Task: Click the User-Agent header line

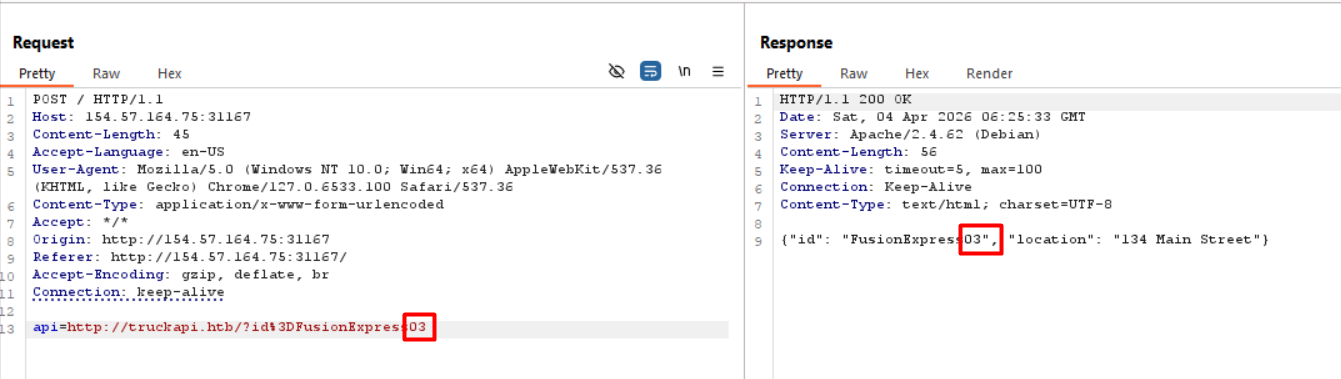Action: tap(347, 178)
